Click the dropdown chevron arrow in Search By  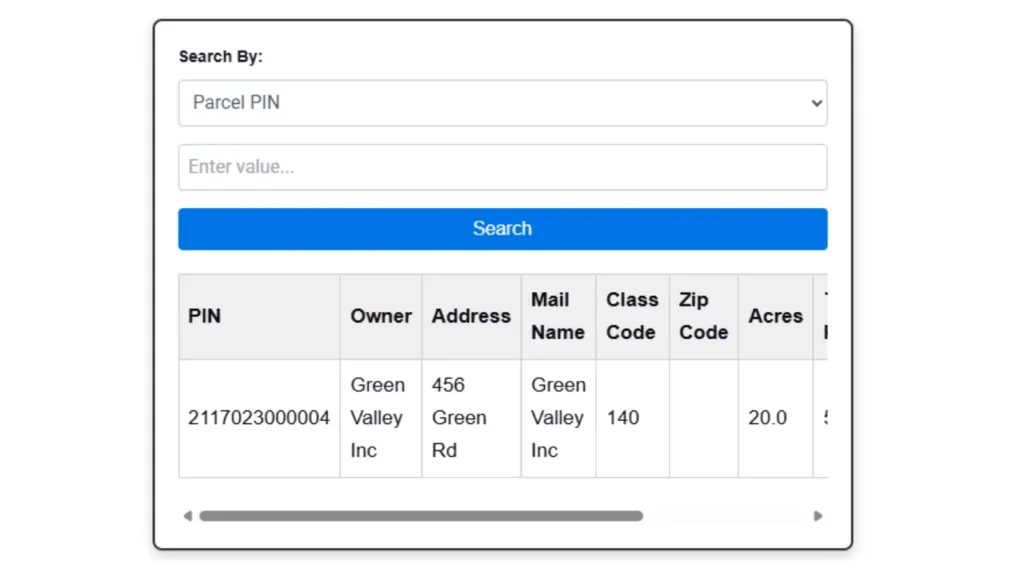click(816, 103)
